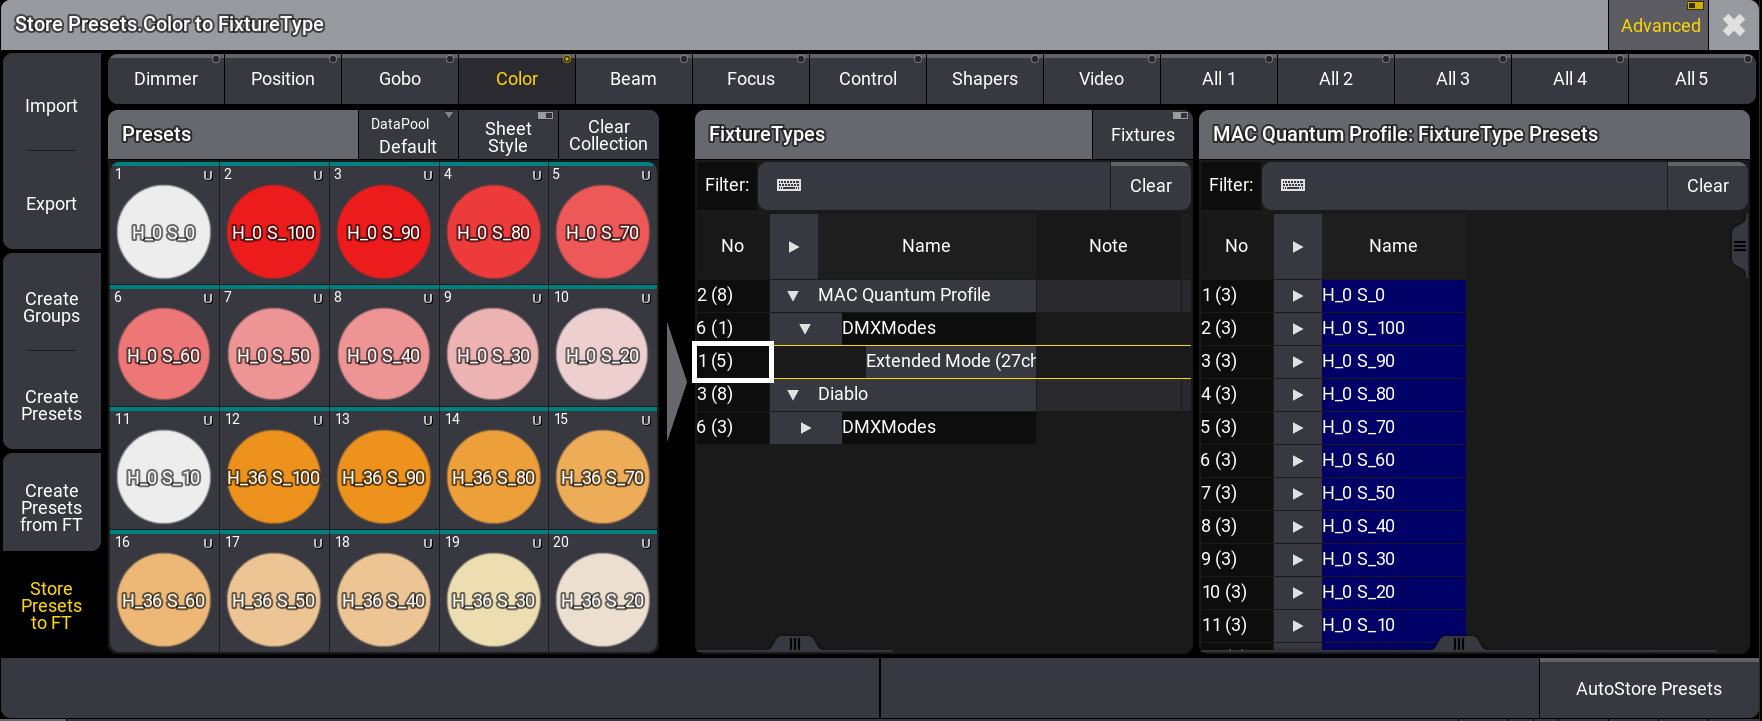Viewport: 1762px width, 721px height.
Task: Switch to the Gobo preset tab
Action: (x=400, y=79)
